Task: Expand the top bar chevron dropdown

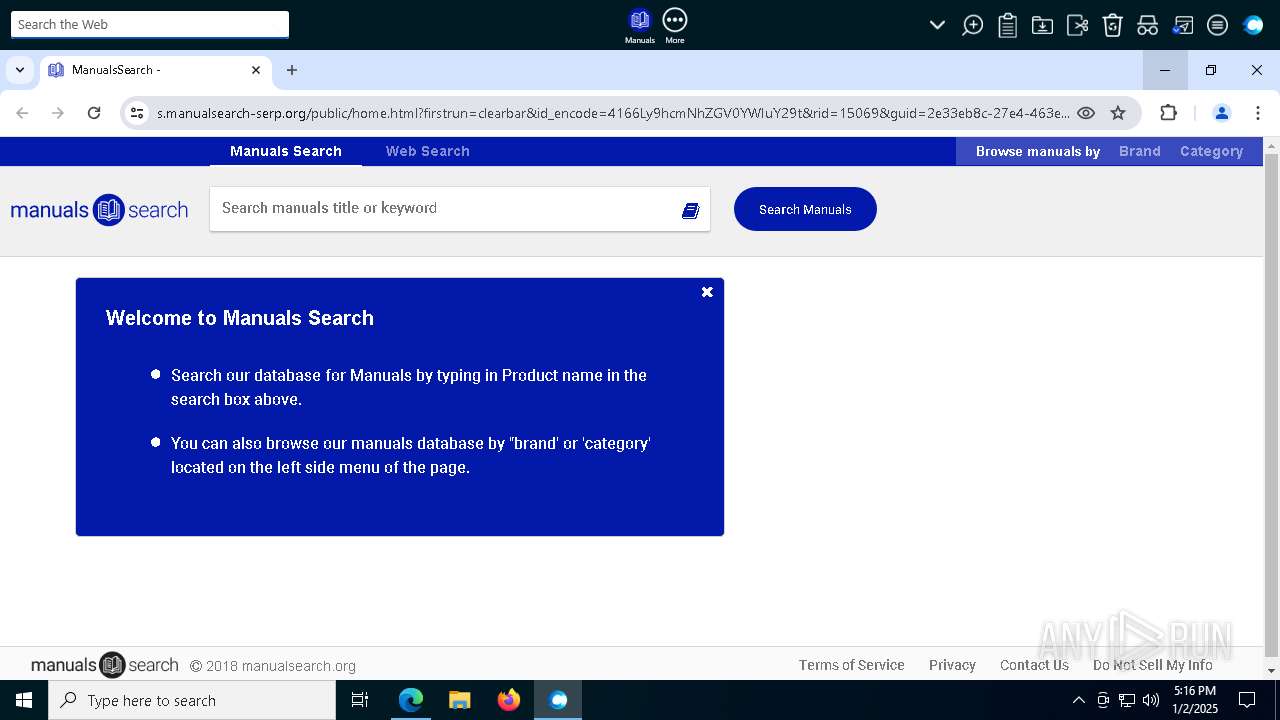Action: coord(937,25)
